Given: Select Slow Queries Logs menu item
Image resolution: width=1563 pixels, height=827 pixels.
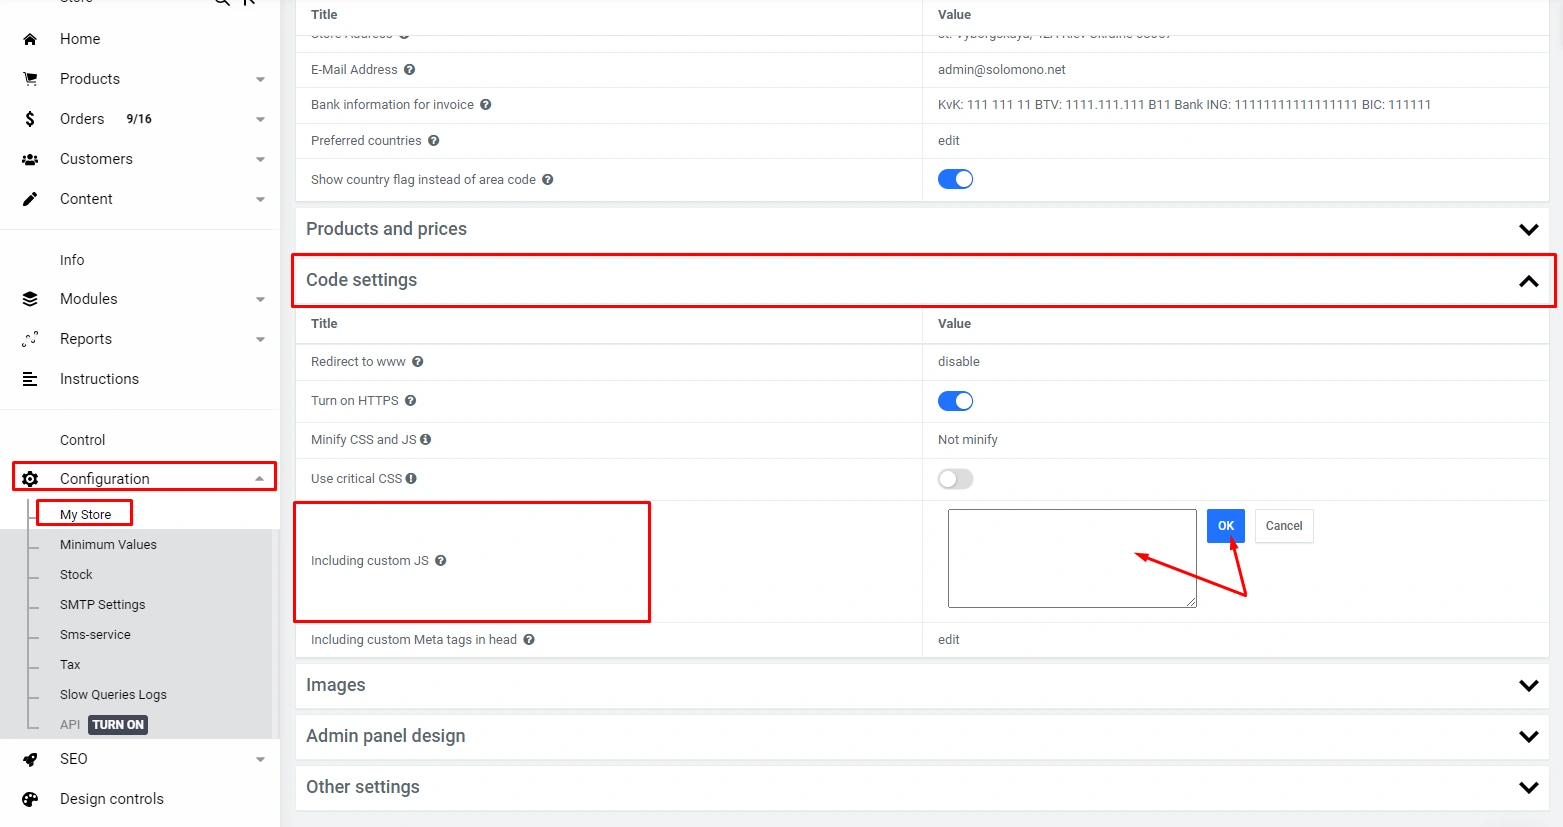Looking at the screenshot, I should [113, 695].
